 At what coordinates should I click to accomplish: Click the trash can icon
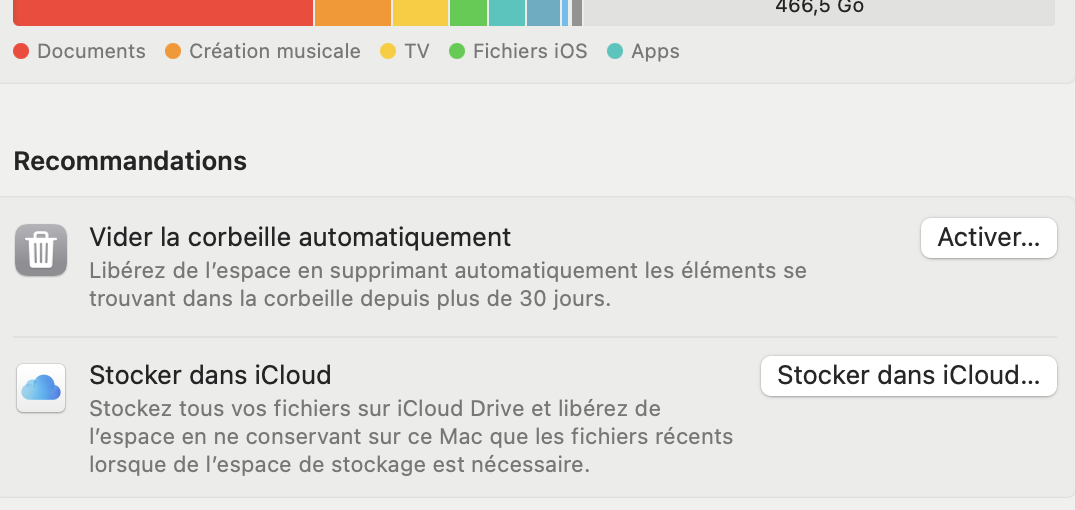(41, 250)
